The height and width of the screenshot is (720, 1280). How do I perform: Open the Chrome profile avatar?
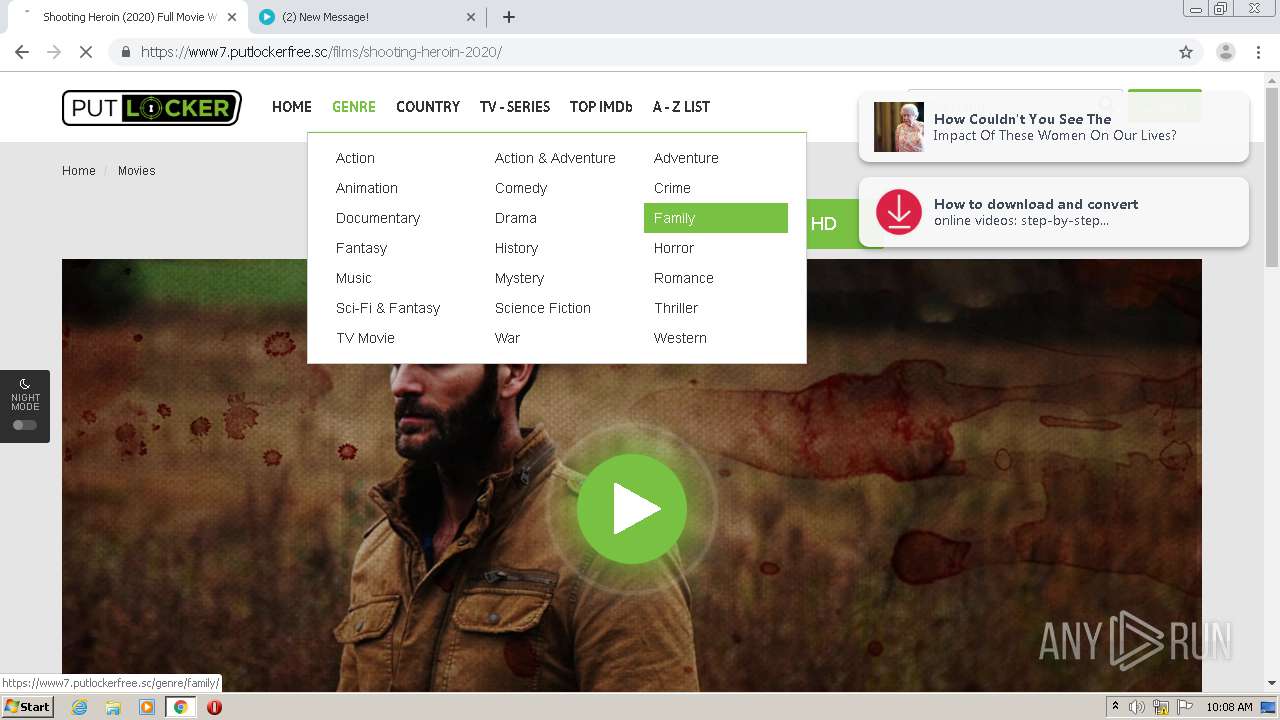pos(1226,52)
